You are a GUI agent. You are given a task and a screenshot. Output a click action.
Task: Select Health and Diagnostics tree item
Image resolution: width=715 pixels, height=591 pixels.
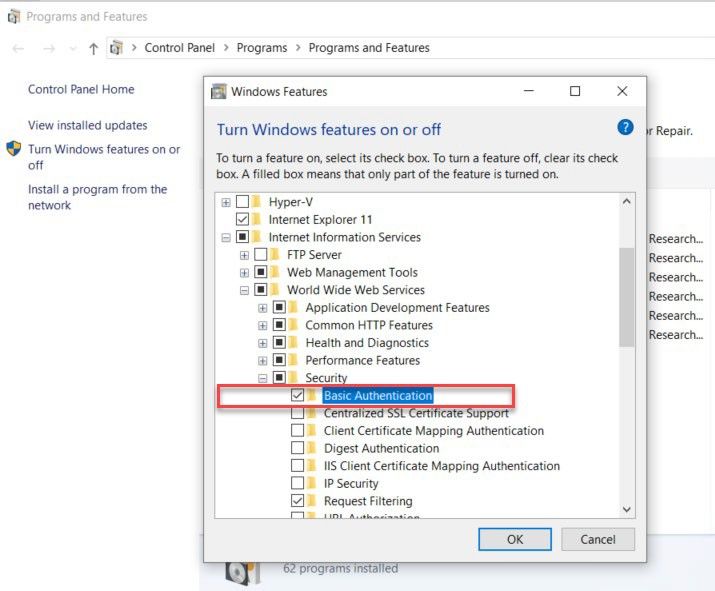[367, 342]
